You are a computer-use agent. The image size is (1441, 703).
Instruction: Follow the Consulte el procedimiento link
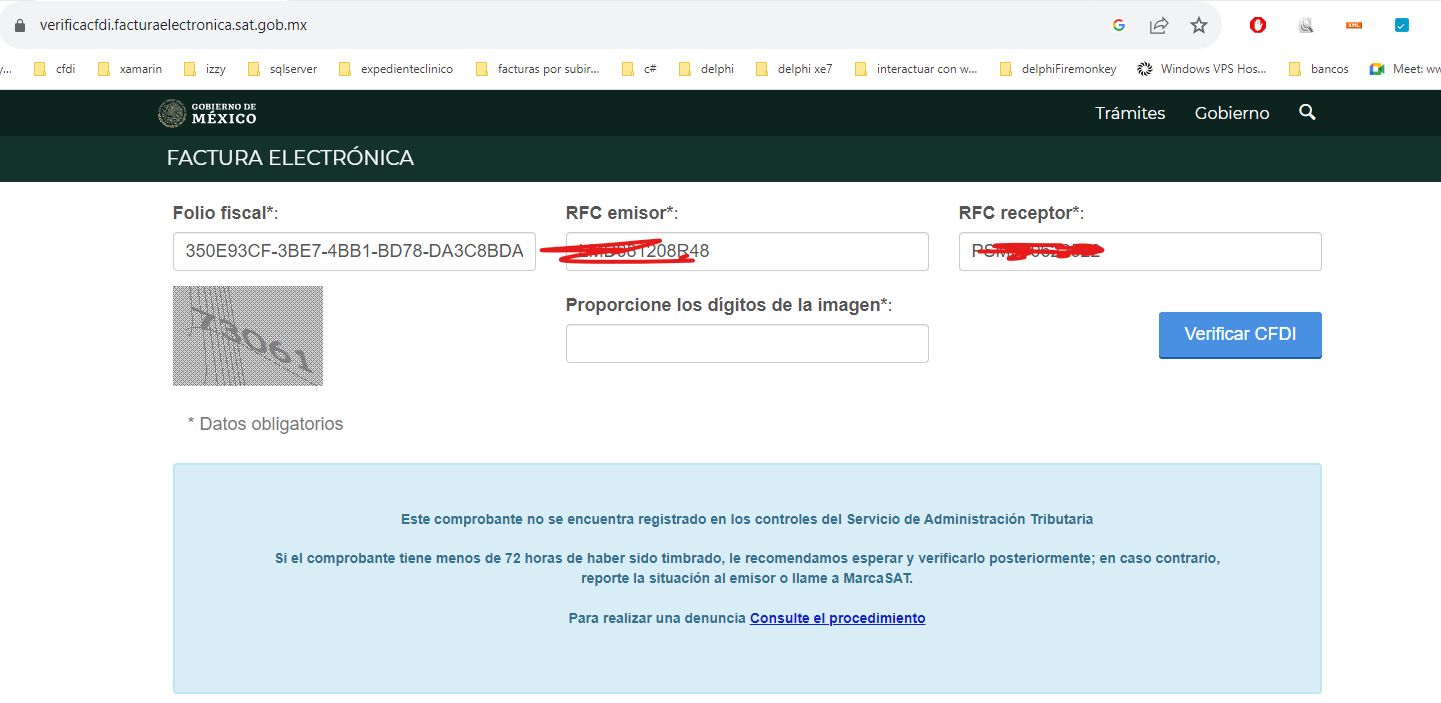click(838, 618)
